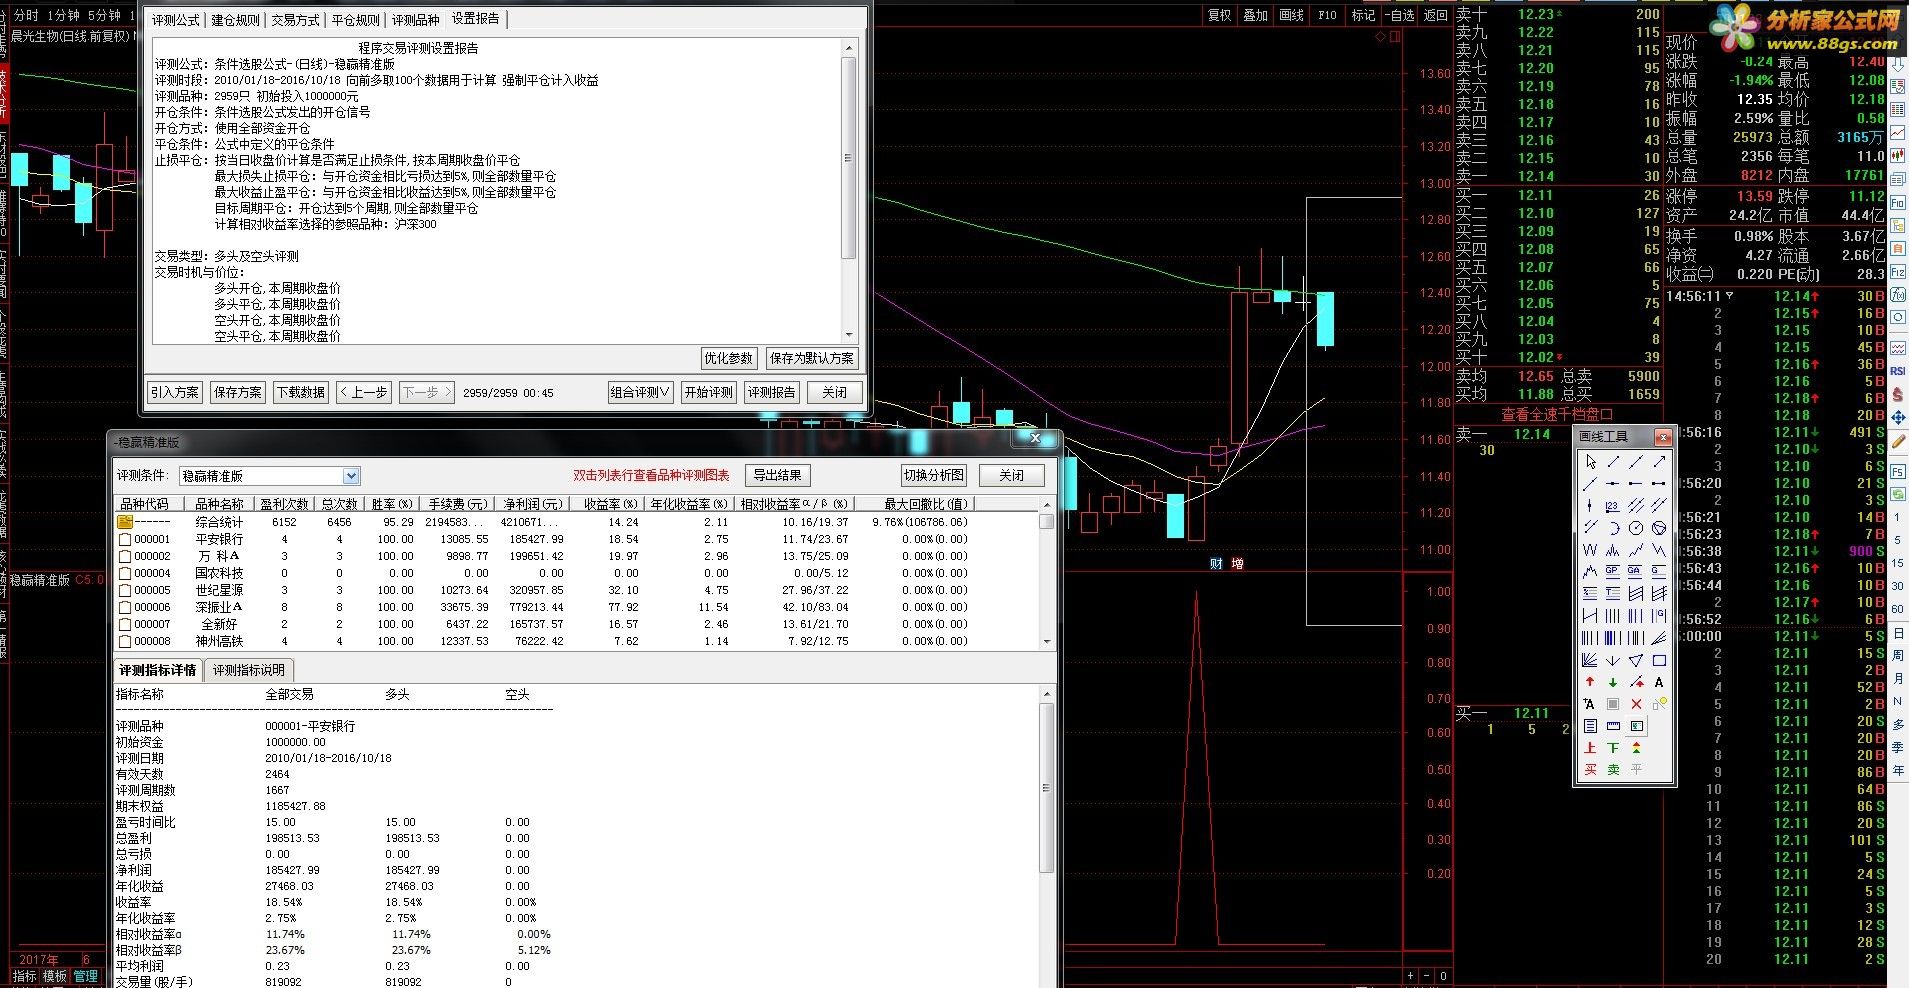The image size is (1909, 988).
Task: Click the RSI icon in right sidebar
Action: [1898, 370]
